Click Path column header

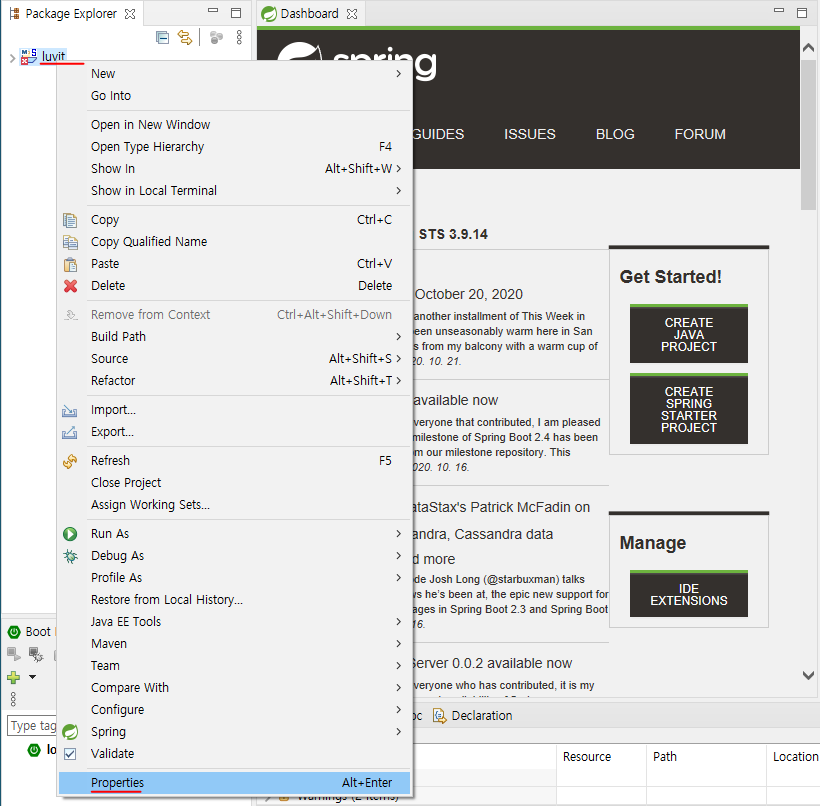point(707,757)
